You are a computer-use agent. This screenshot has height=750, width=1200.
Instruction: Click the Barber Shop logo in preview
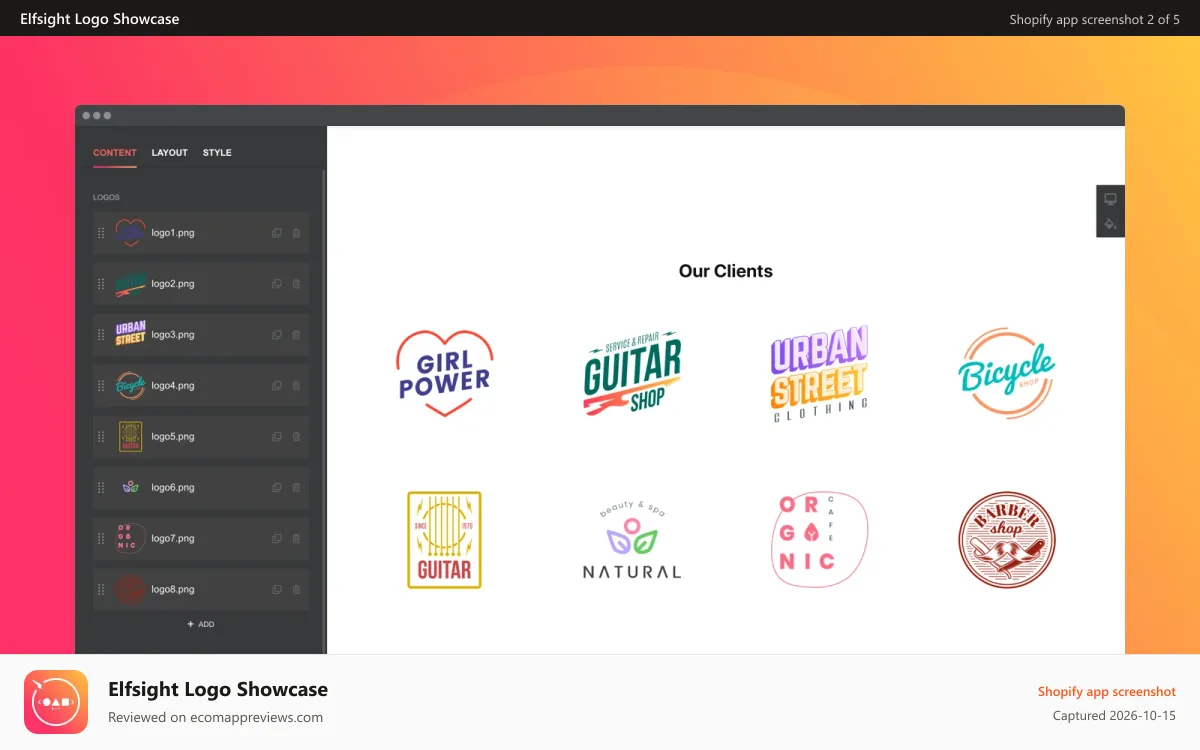[x=1006, y=540]
